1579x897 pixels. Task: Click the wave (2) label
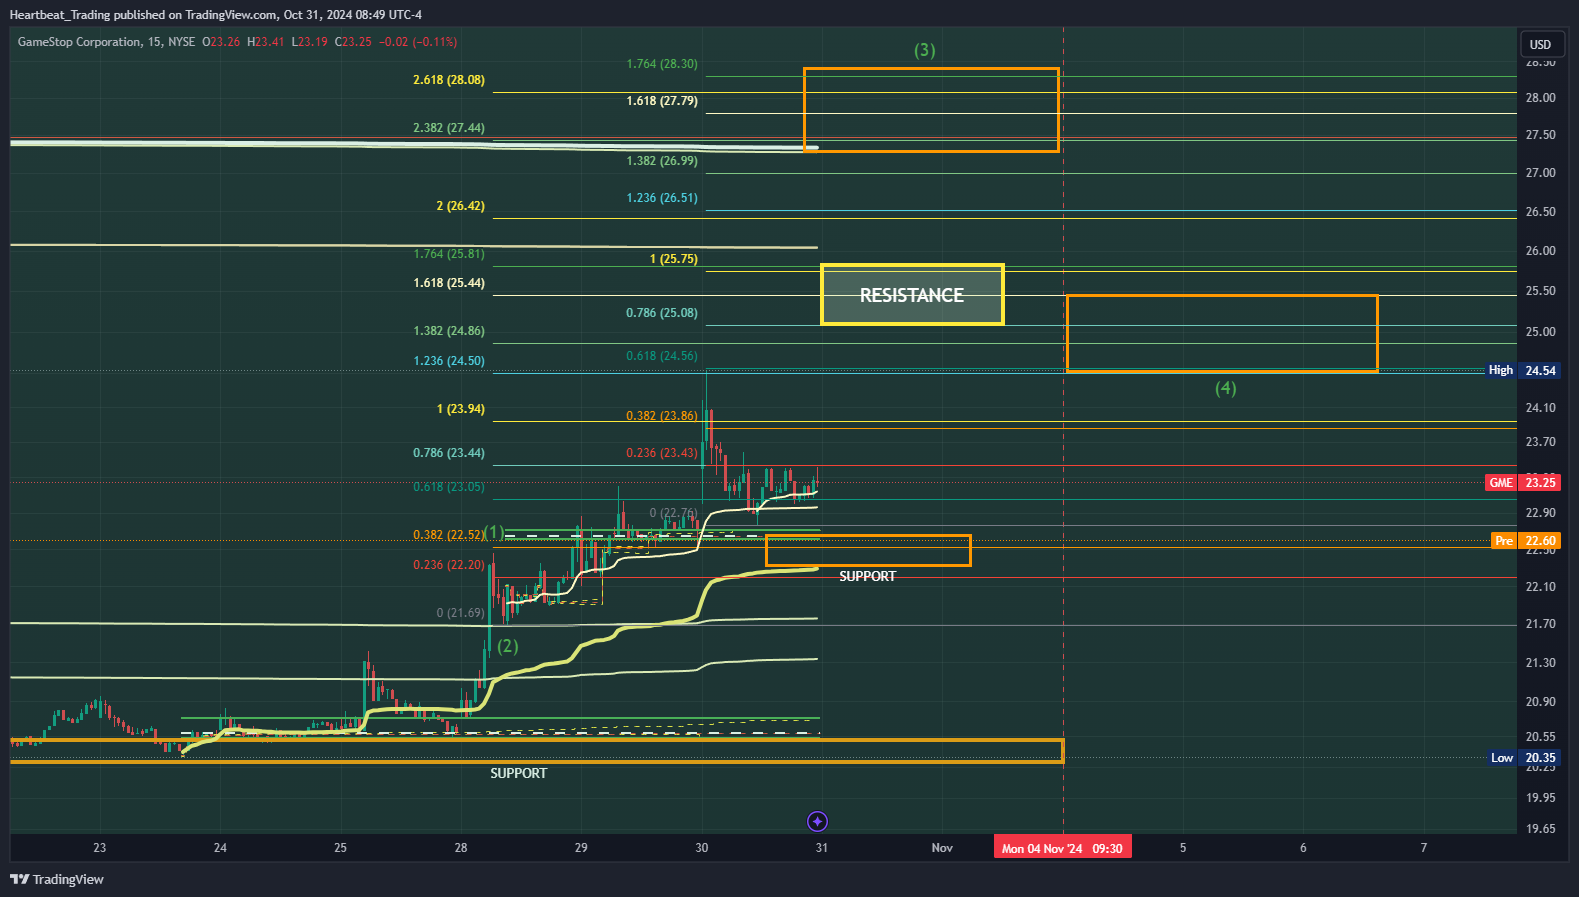[508, 646]
